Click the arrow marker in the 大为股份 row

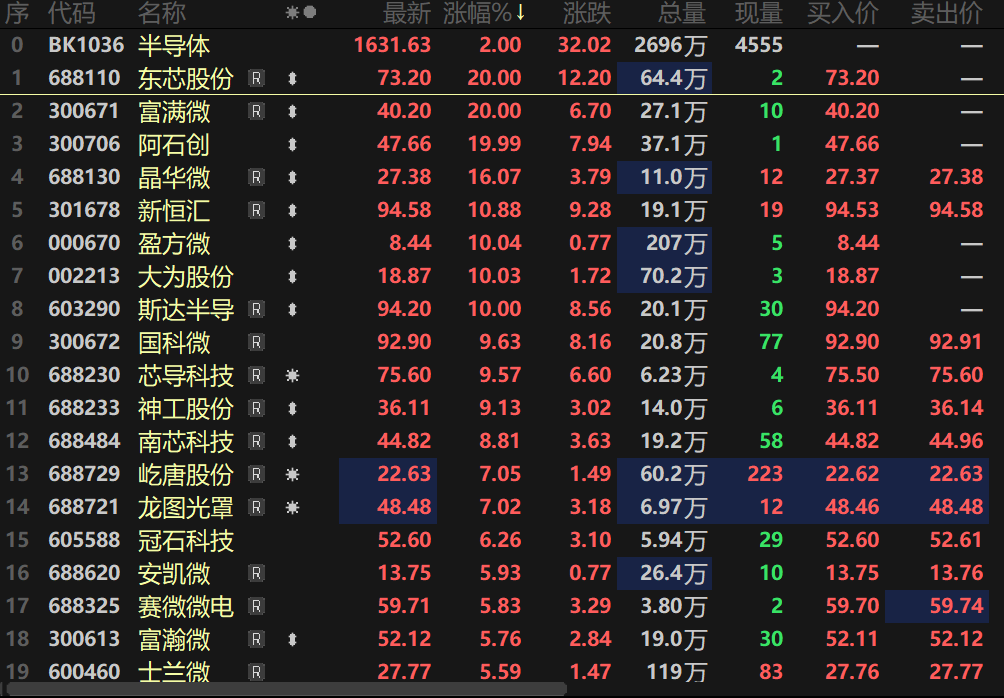coord(293,276)
